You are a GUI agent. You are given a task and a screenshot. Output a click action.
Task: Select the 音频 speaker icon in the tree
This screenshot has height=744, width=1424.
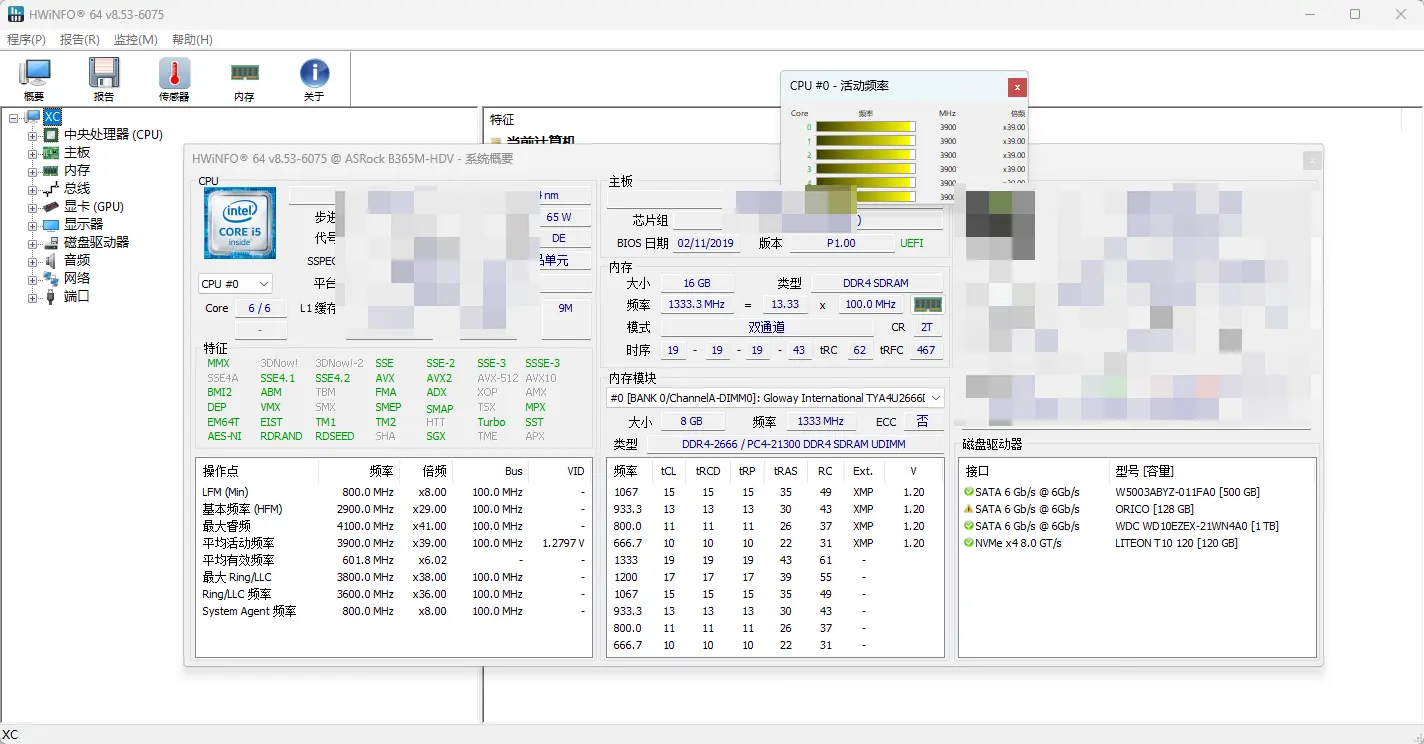[51, 261]
